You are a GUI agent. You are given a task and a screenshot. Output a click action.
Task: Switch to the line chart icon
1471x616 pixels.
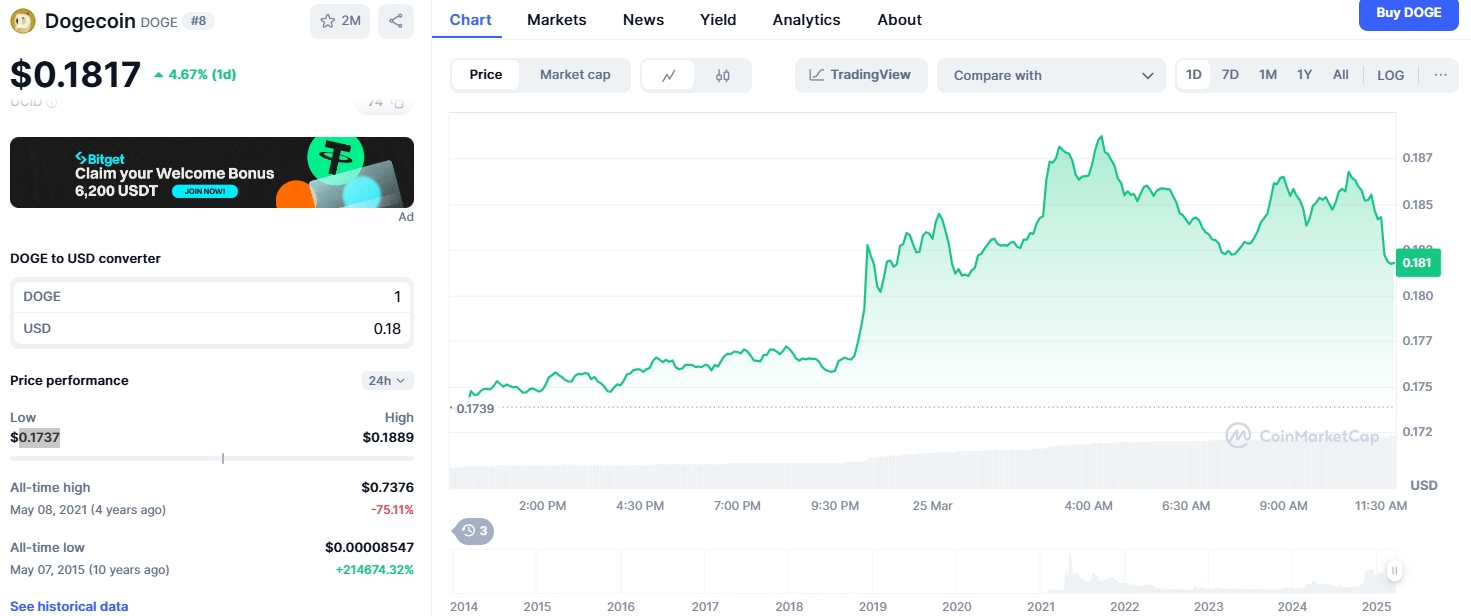point(669,75)
